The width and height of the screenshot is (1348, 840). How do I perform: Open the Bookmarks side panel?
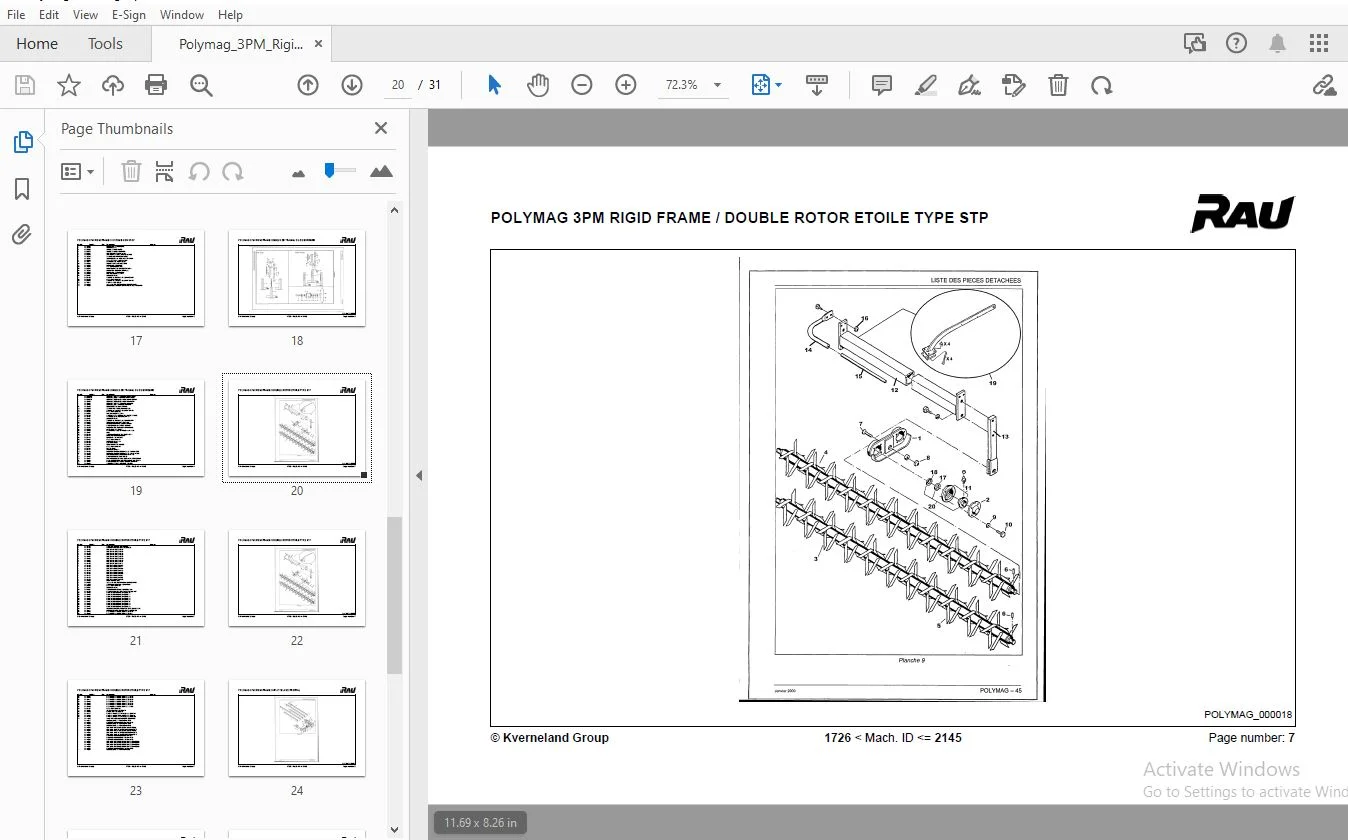[22, 189]
